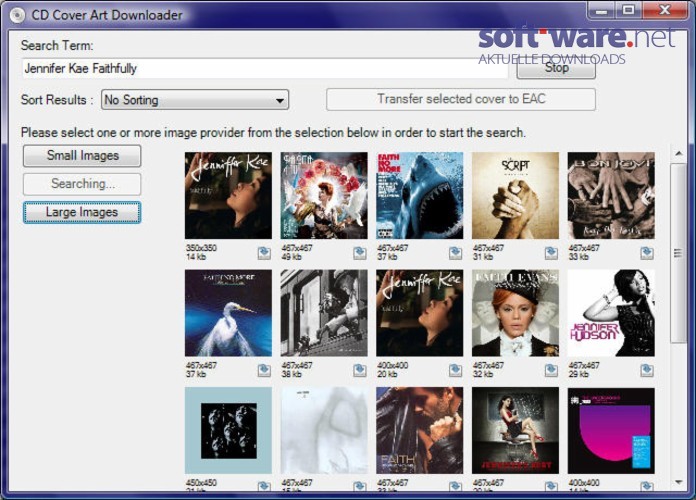Image resolution: width=696 pixels, height=500 pixels.
Task: Save icon under the Bon Jovi cover
Action: pyautogui.click(x=647, y=253)
